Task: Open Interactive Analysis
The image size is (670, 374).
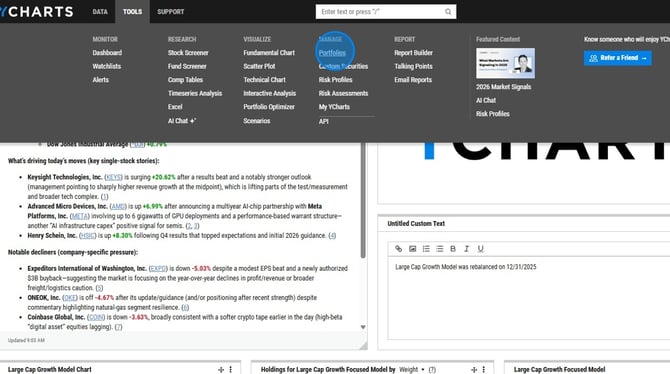Action: click(270, 94)
